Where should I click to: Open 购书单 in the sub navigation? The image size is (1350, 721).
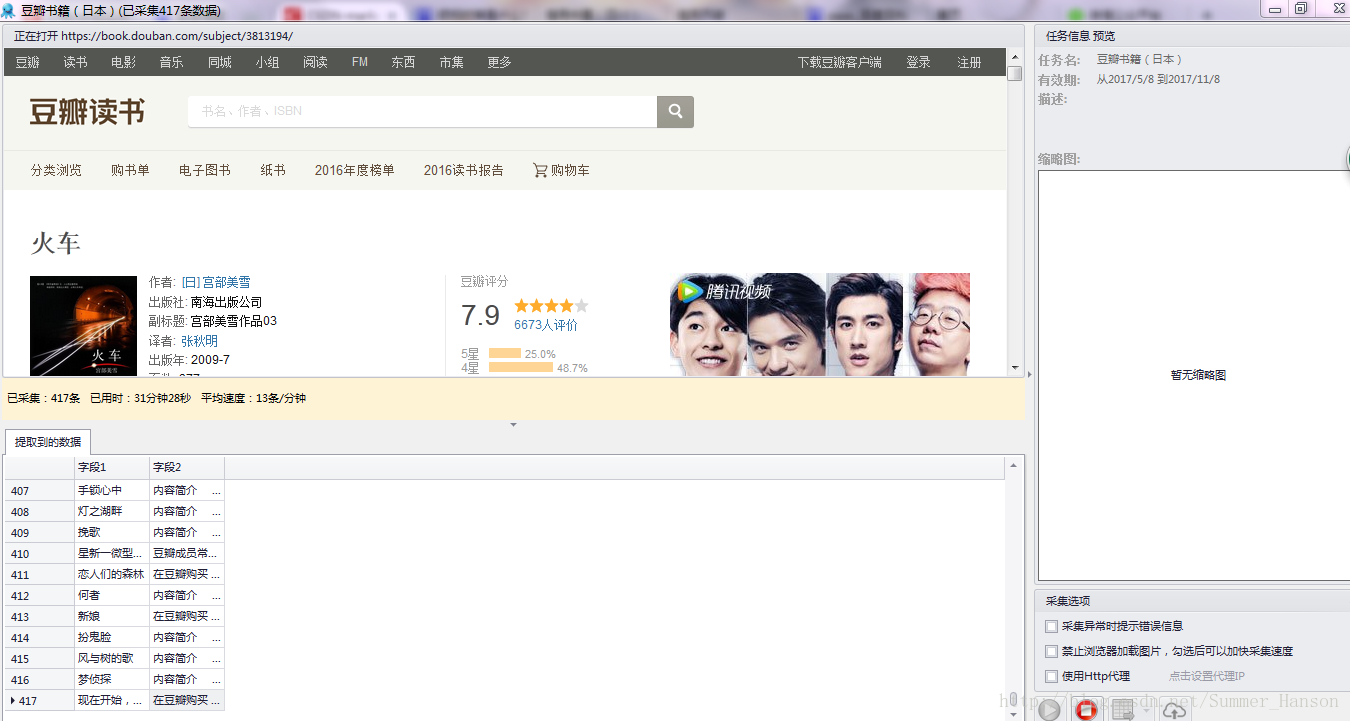130,170
